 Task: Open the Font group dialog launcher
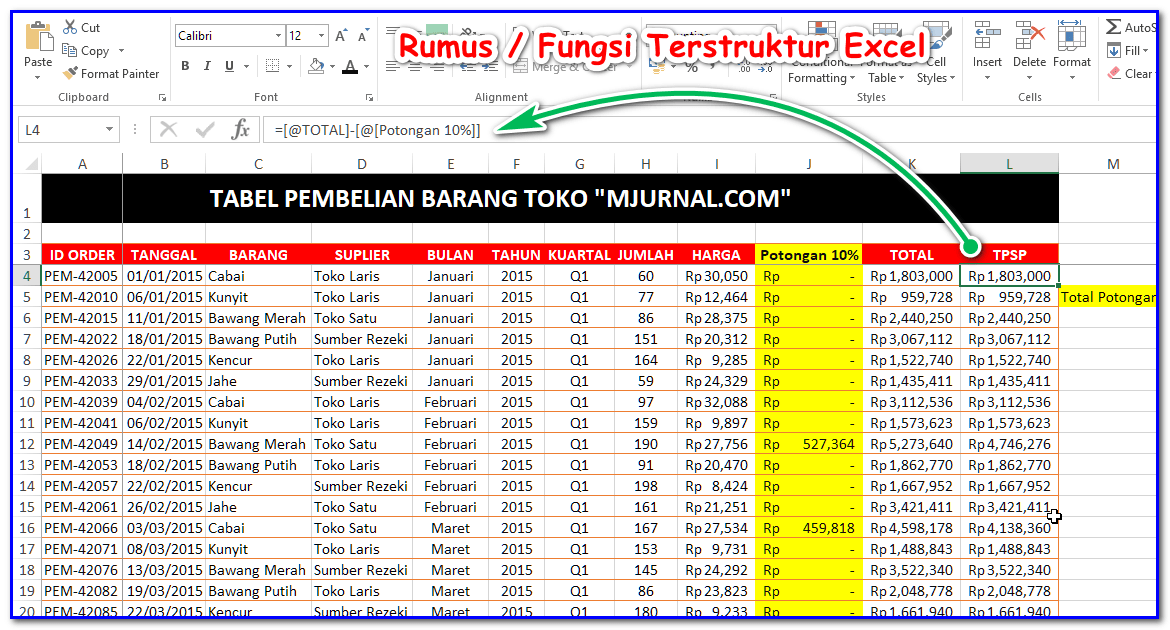pos(369,98)
